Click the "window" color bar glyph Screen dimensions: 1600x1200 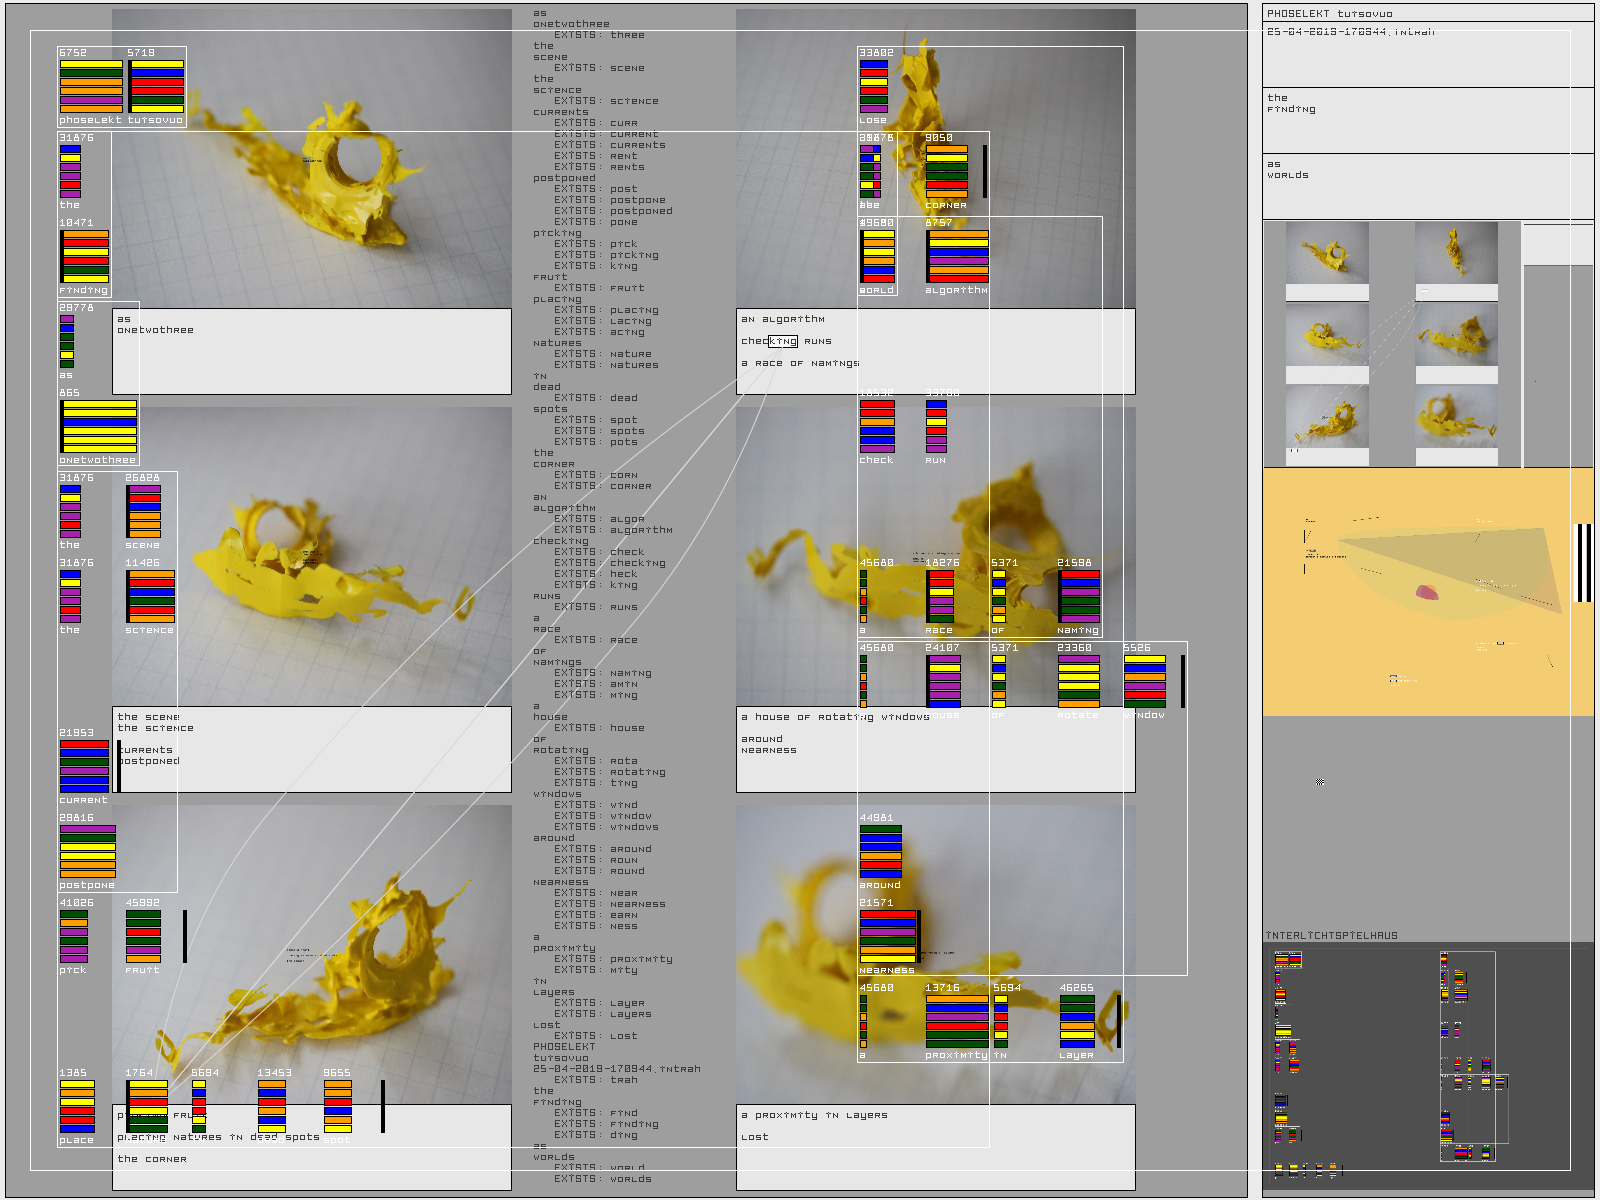point(1144,681)
